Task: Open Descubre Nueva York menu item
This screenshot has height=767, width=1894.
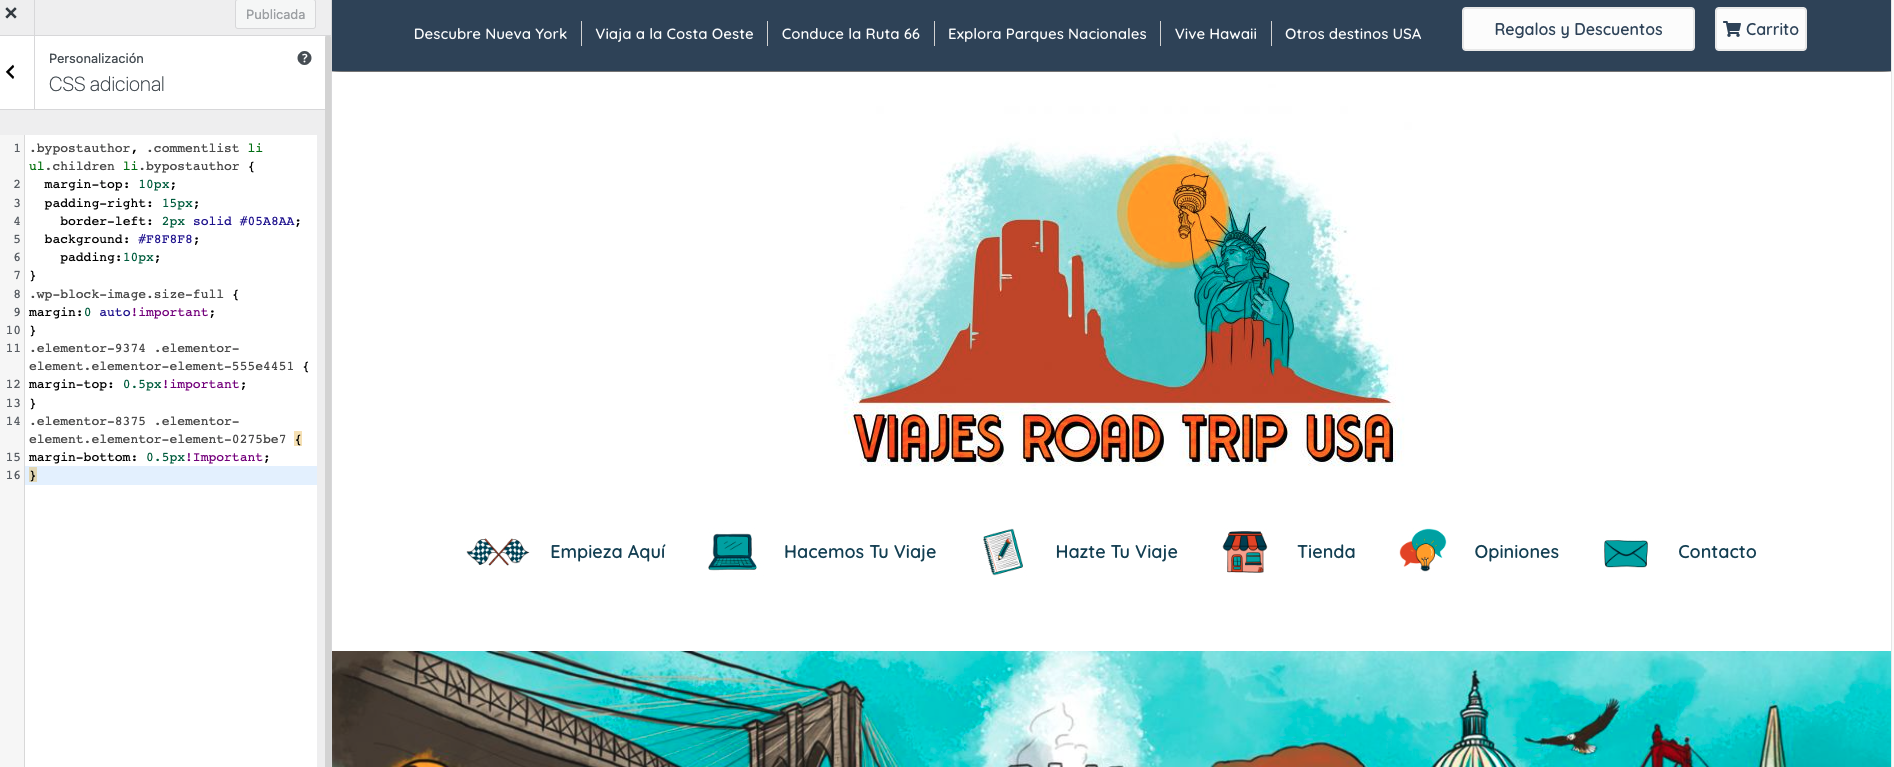Action: (x=490, y=34)
